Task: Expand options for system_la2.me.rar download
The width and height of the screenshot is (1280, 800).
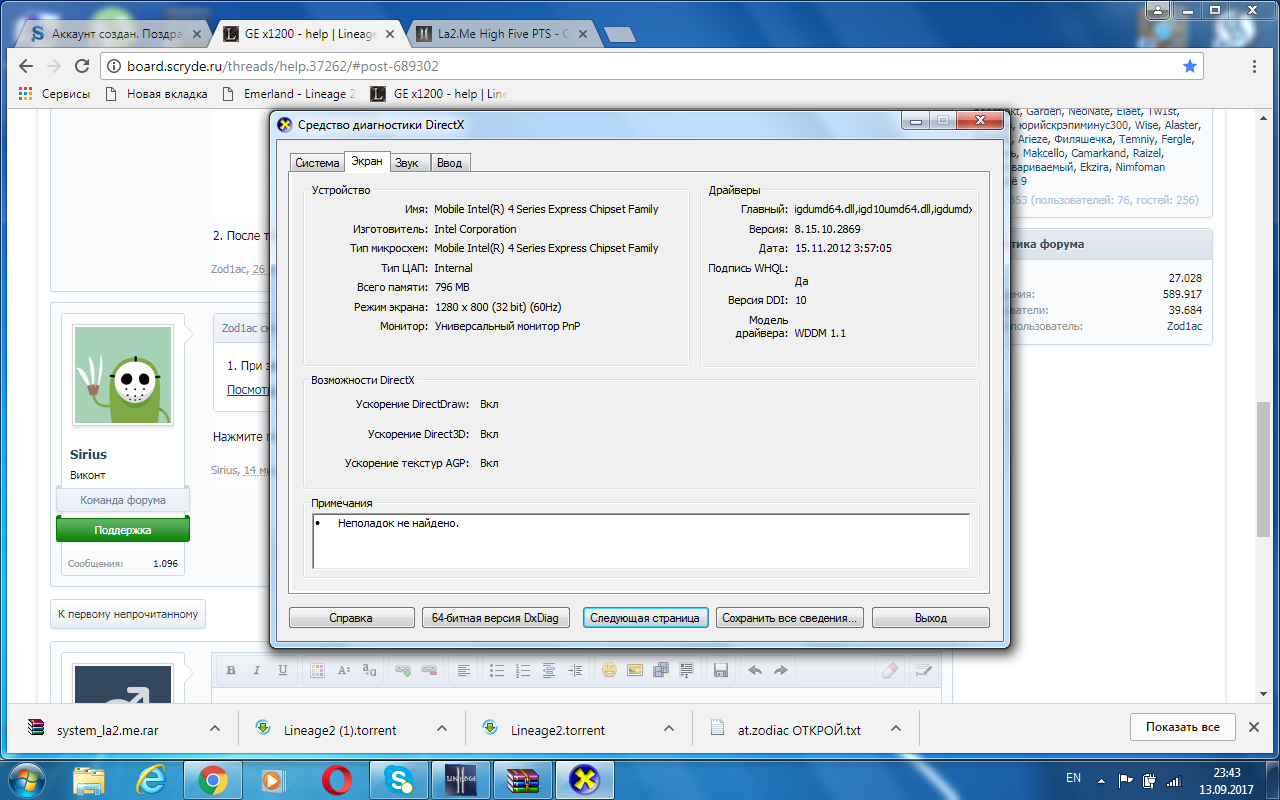Action: (214, 729)
